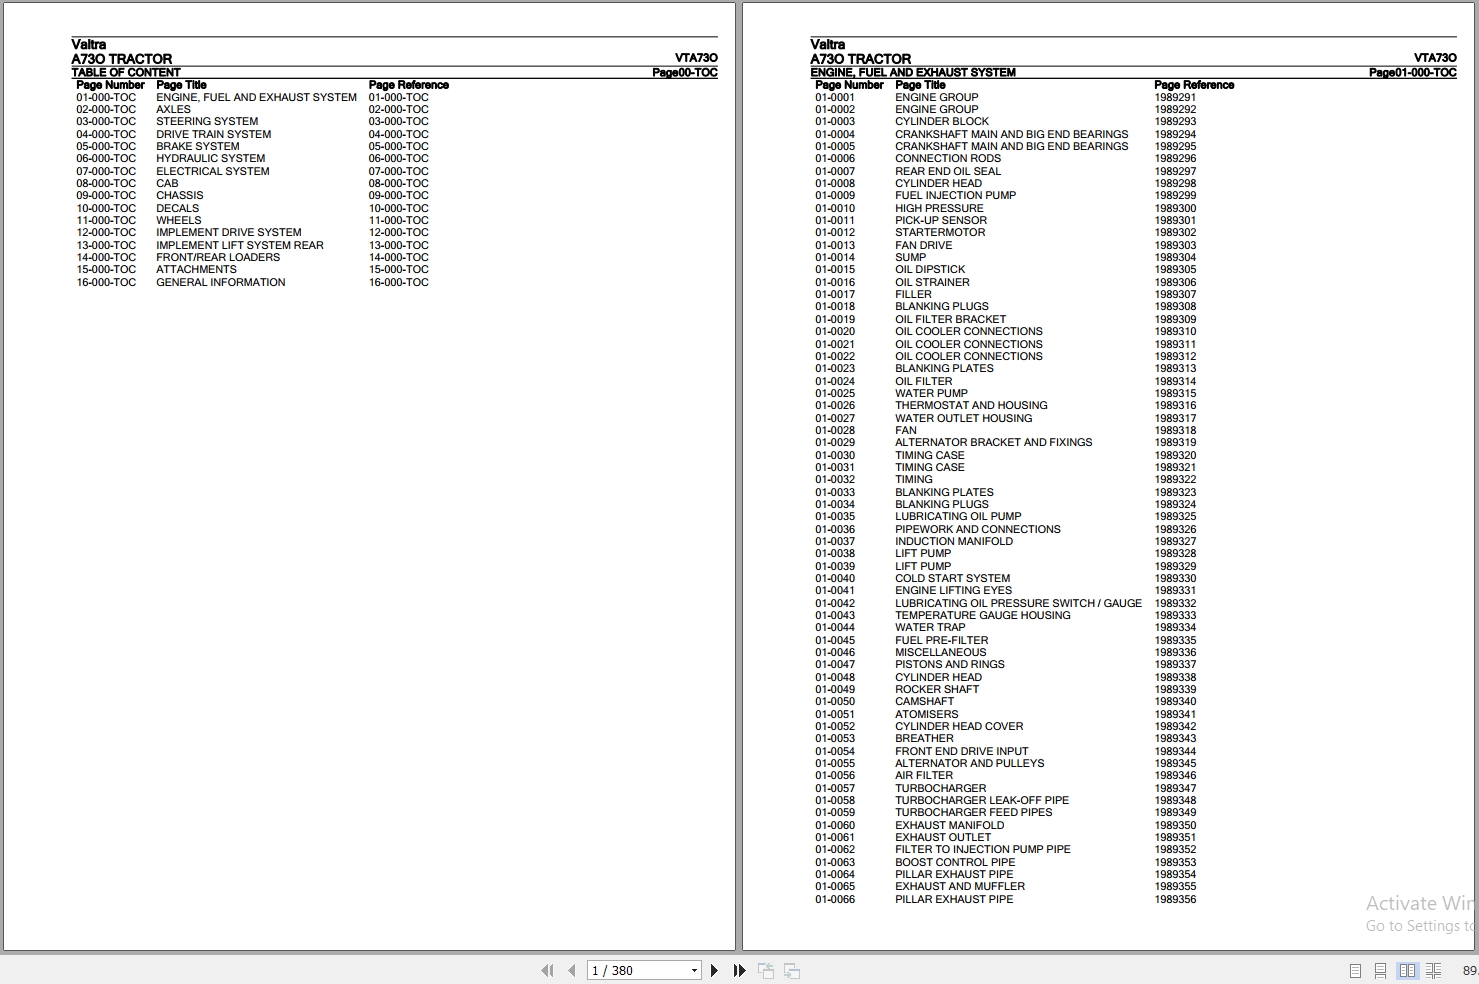The height and width of the screenshot is (984, 1479).
Task: Click the 'ATTACHMENTS' entry
Action: 196,269
